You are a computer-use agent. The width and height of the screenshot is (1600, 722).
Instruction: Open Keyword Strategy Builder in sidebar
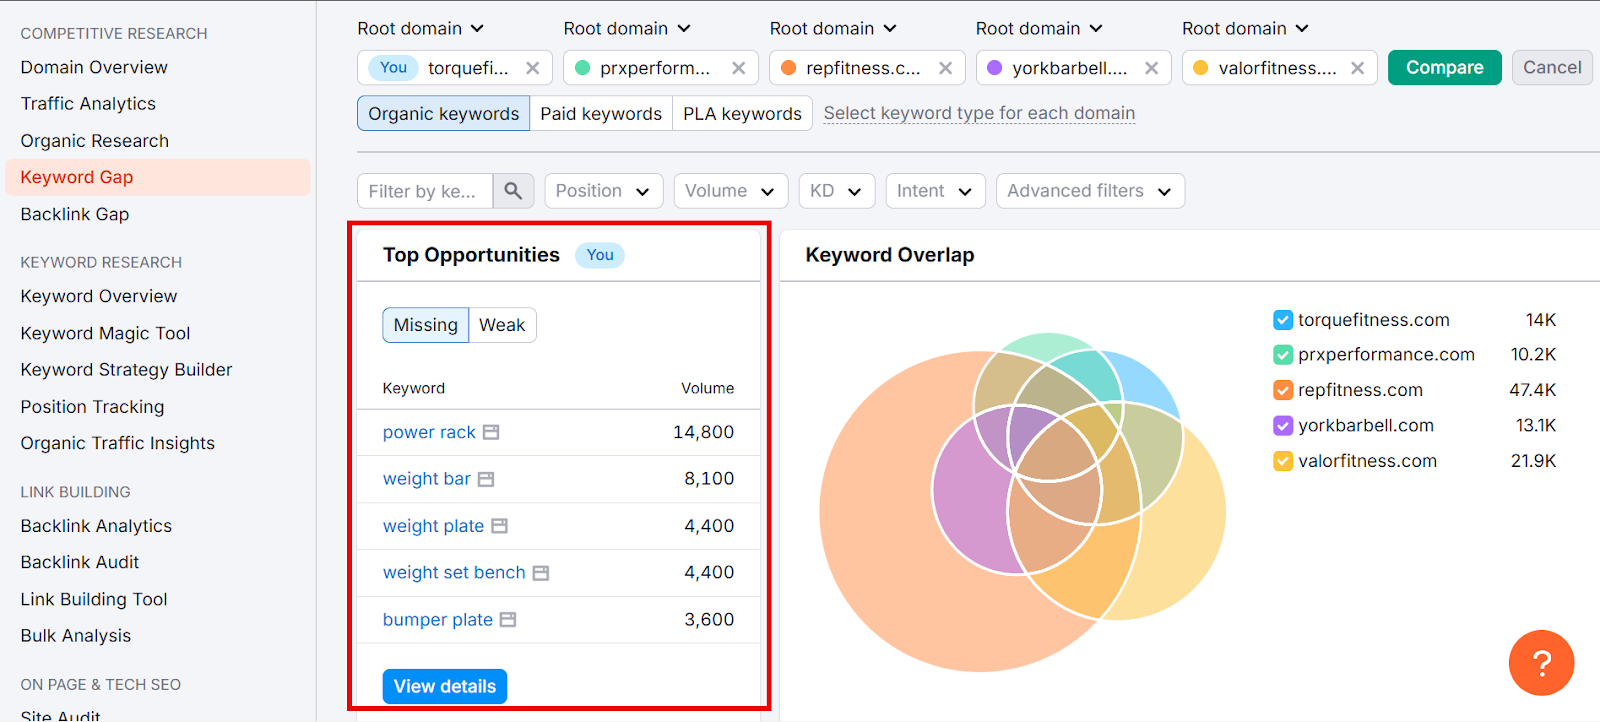[x=126, y=370]
